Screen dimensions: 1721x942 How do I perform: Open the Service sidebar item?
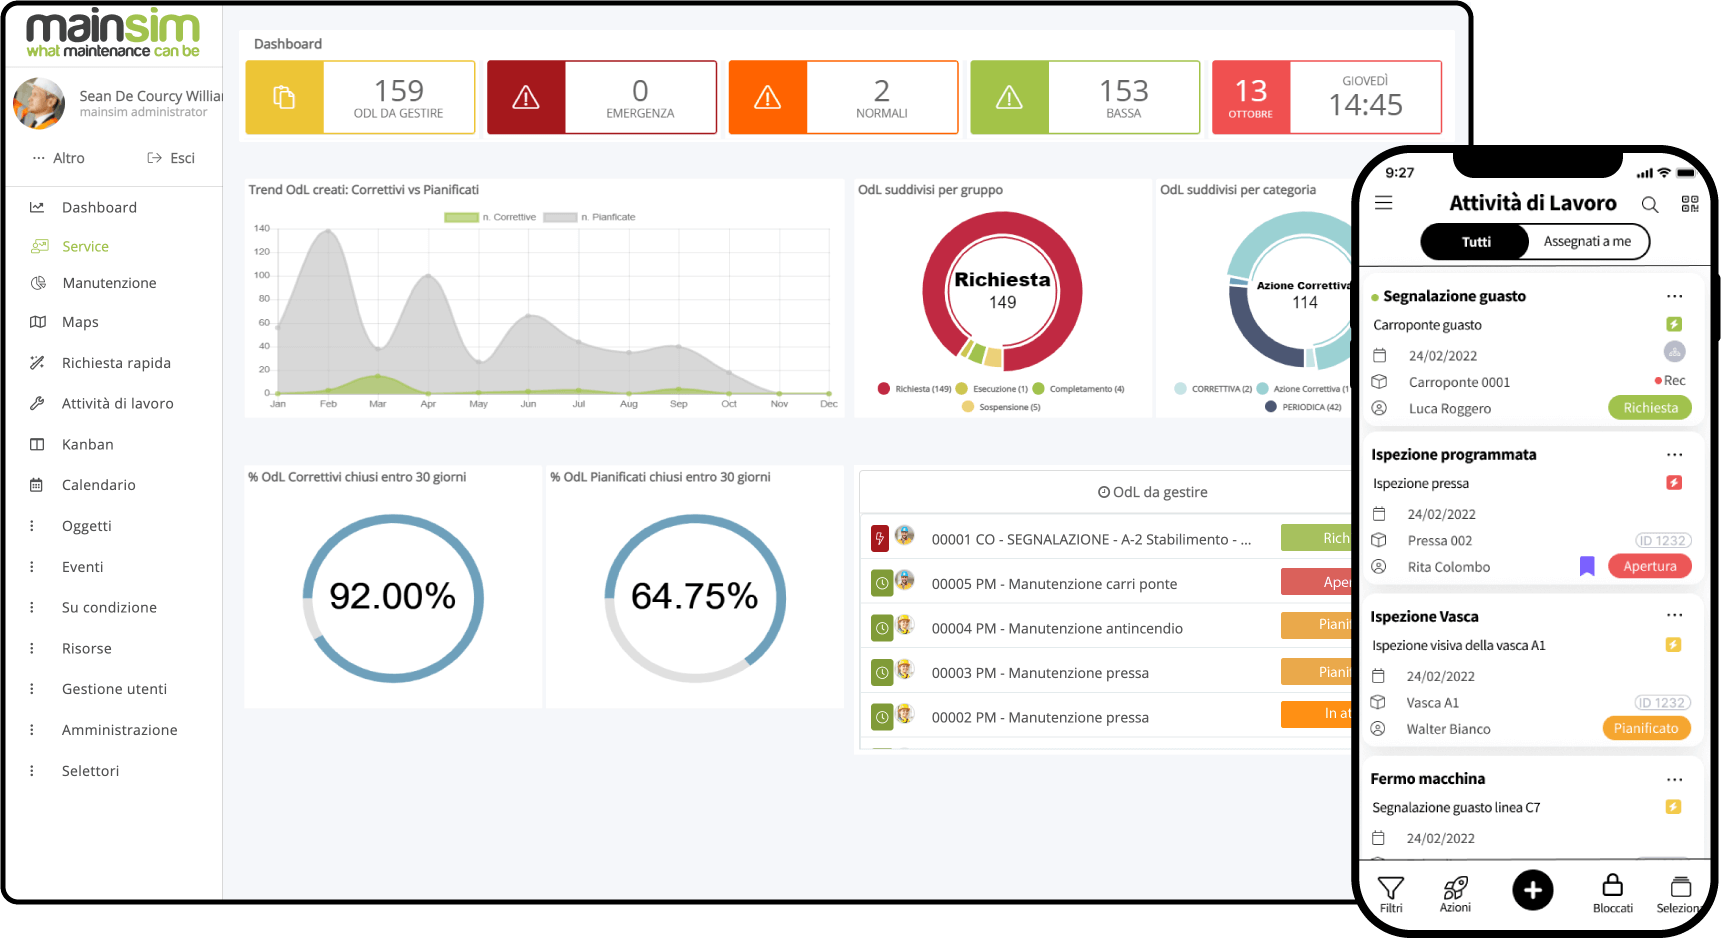[x=85, y=246]
